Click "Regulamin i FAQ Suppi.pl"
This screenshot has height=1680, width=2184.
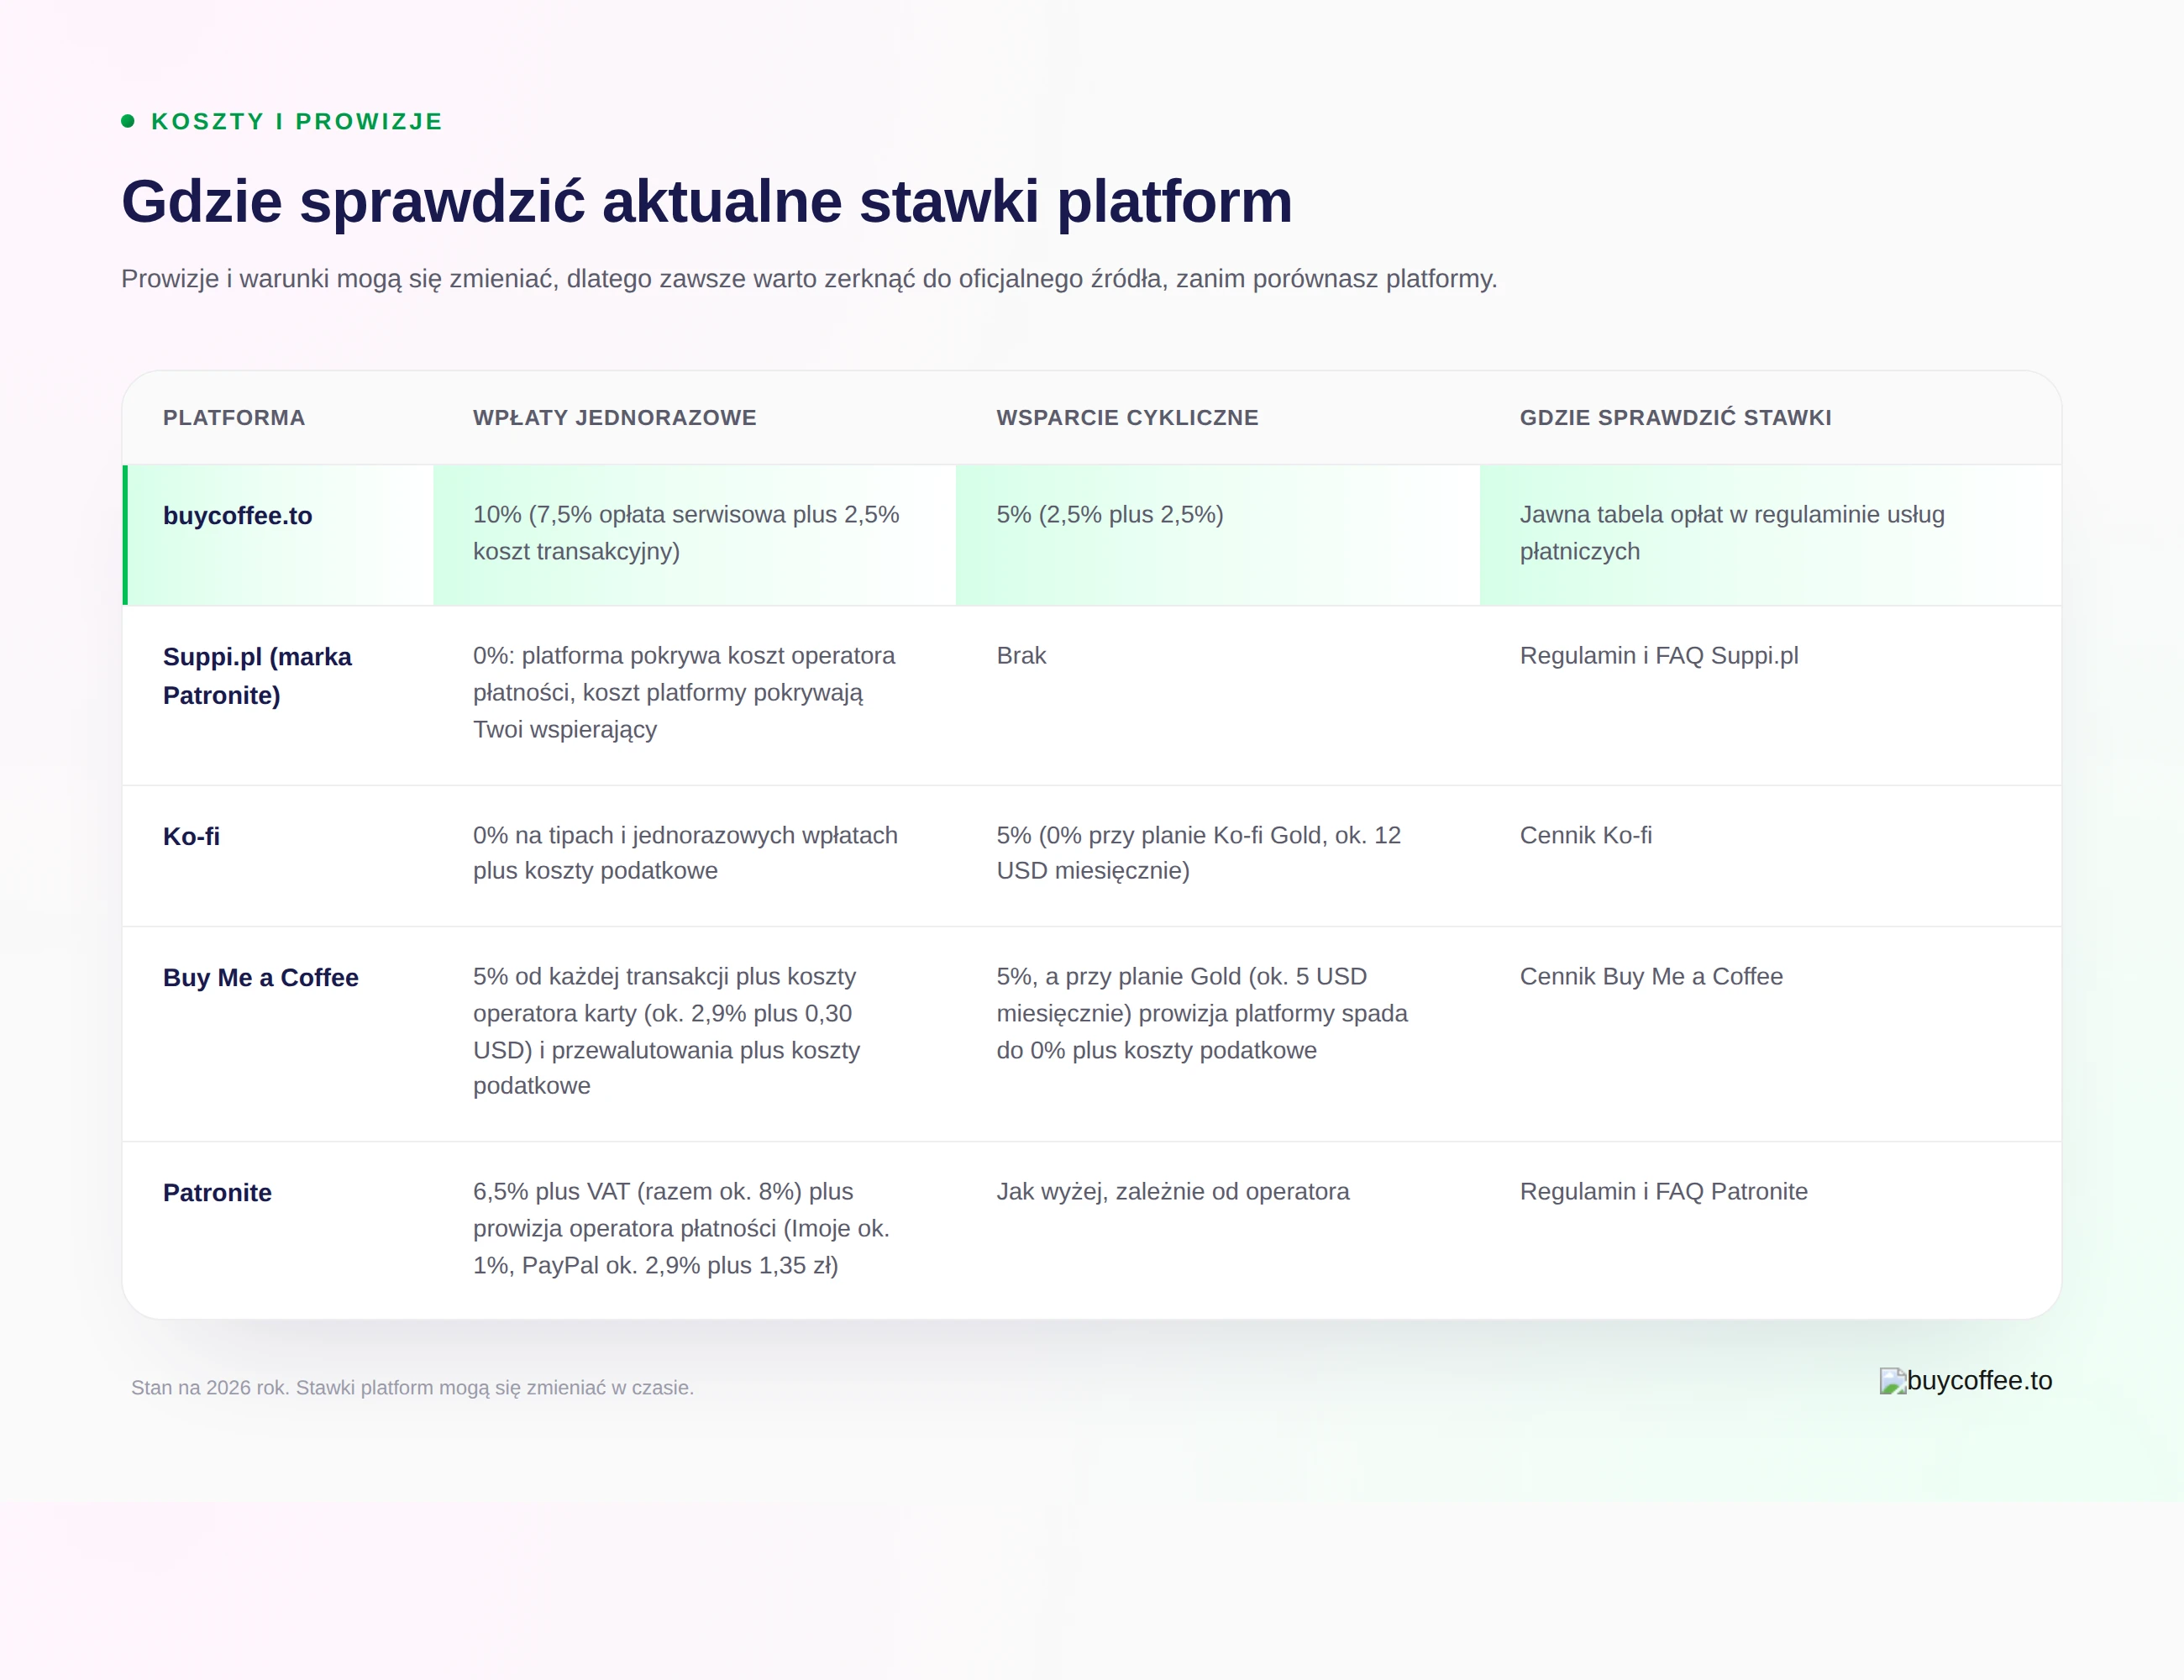(x=1659, y=656)
